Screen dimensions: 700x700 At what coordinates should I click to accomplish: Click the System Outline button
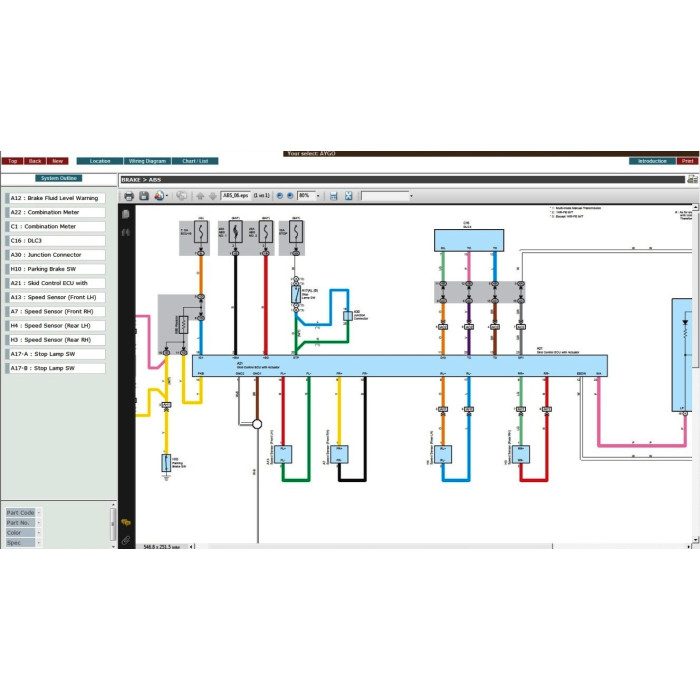58,178
